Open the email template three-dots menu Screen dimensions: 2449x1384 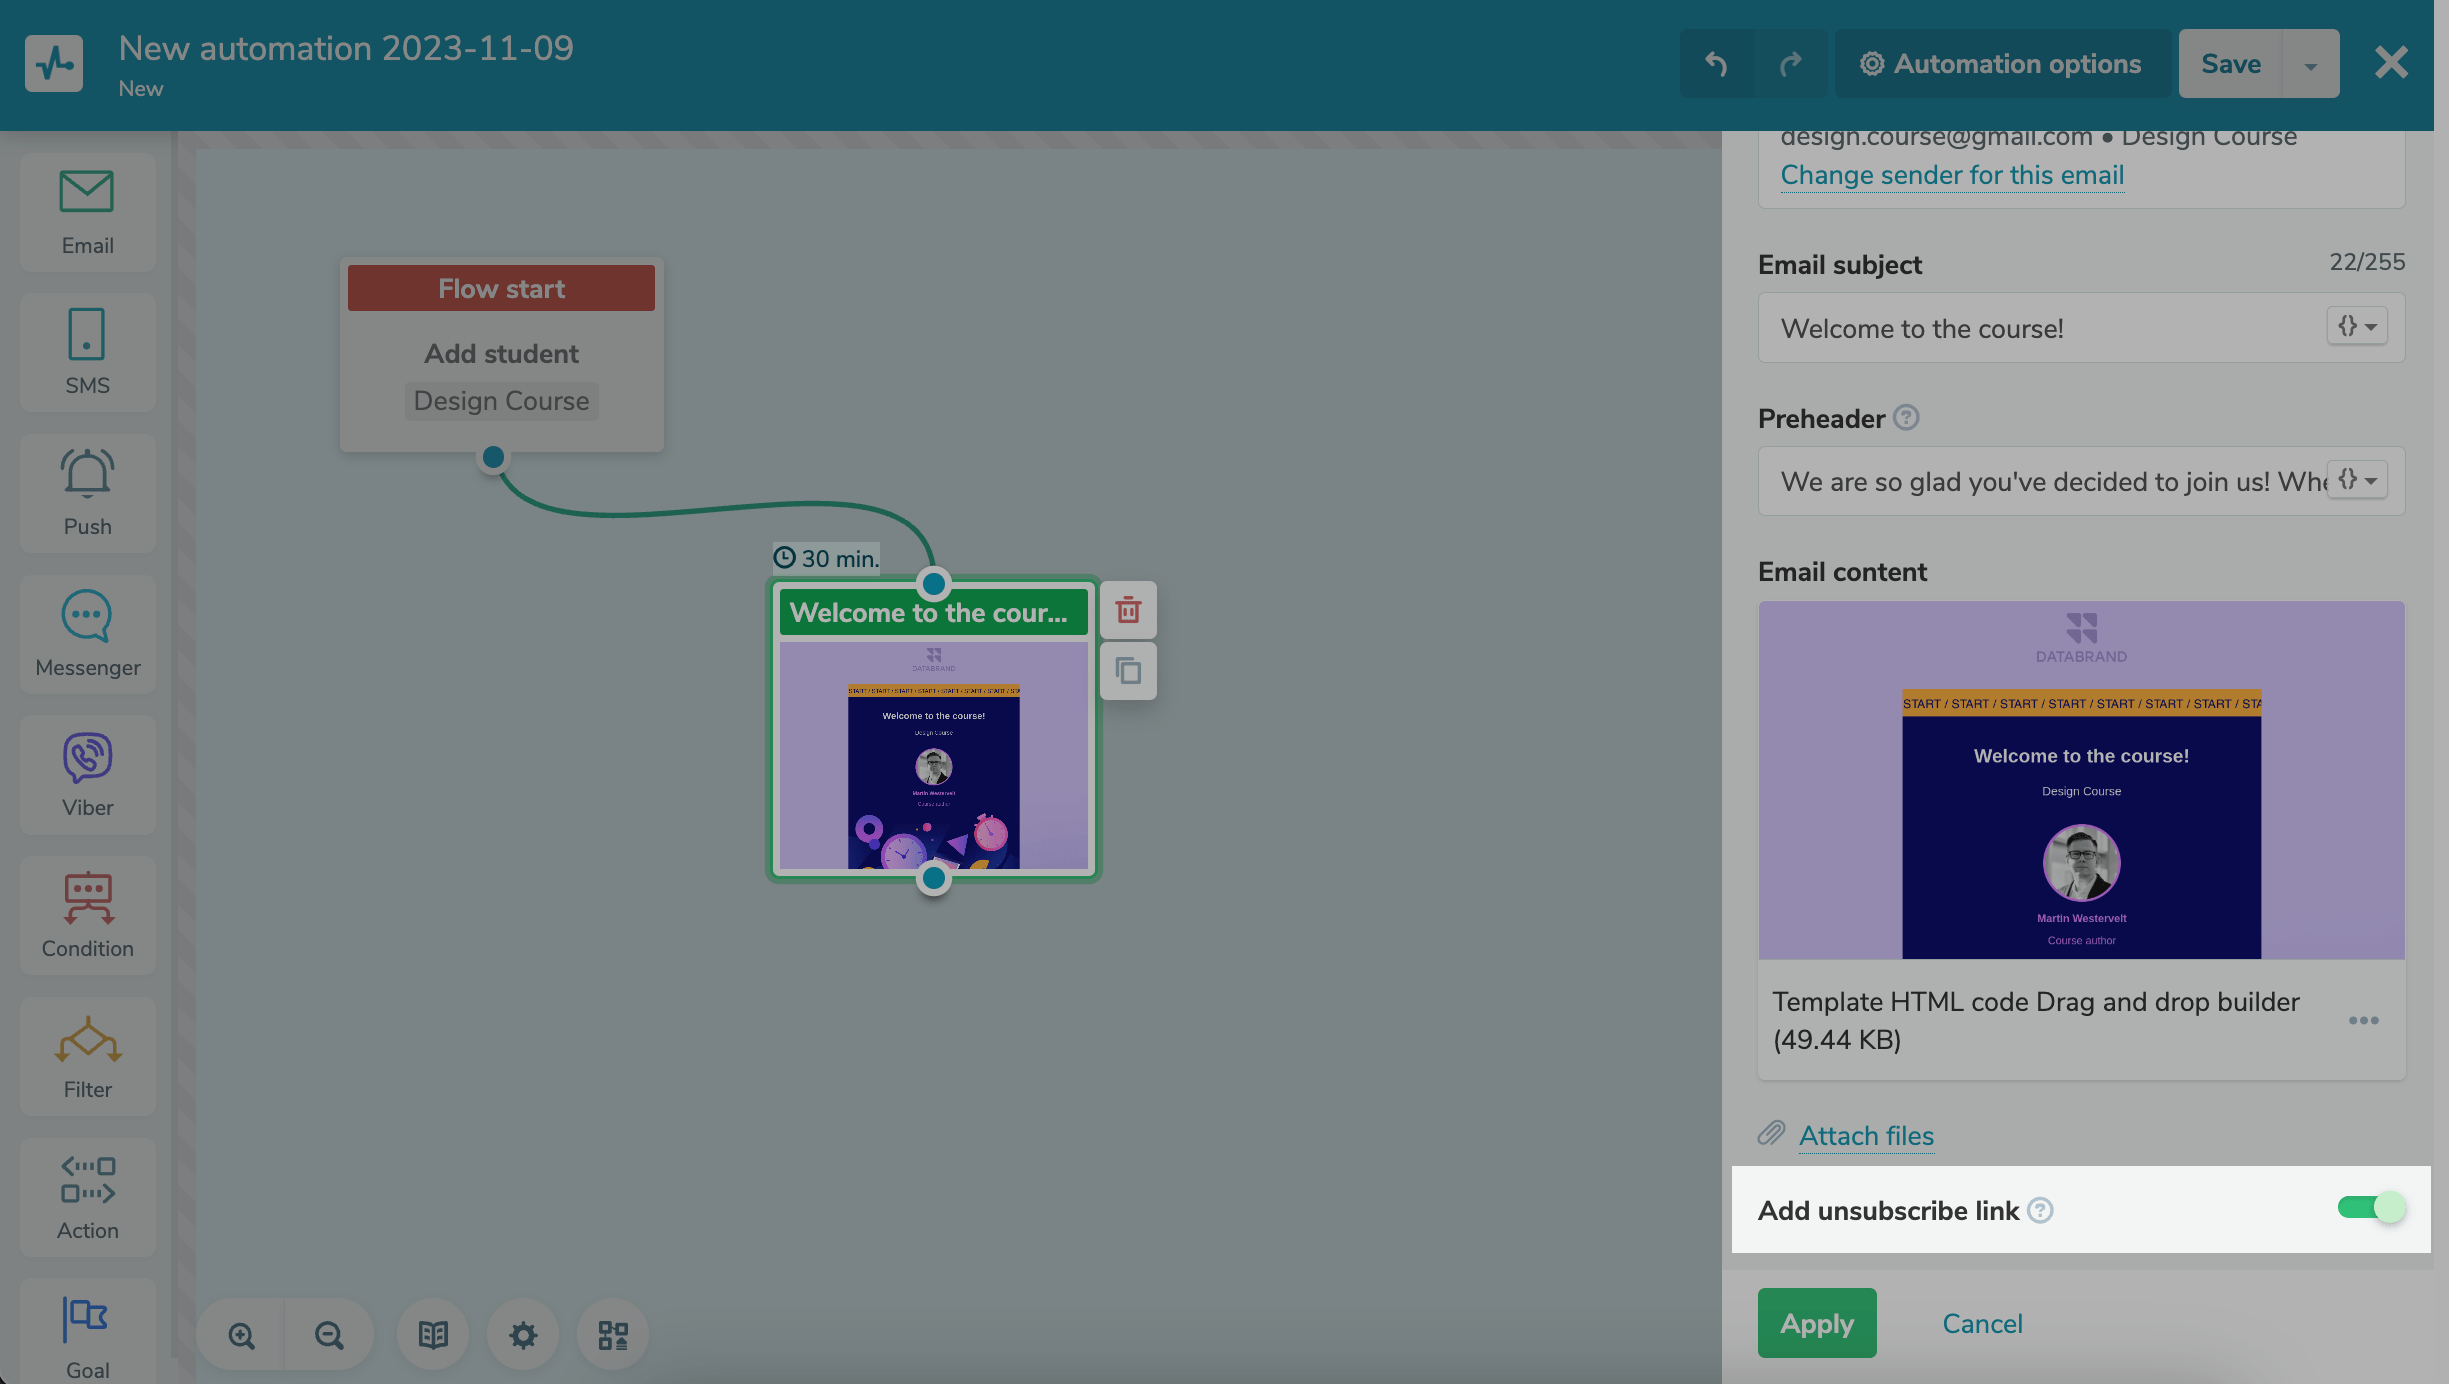(2363, 1020)
